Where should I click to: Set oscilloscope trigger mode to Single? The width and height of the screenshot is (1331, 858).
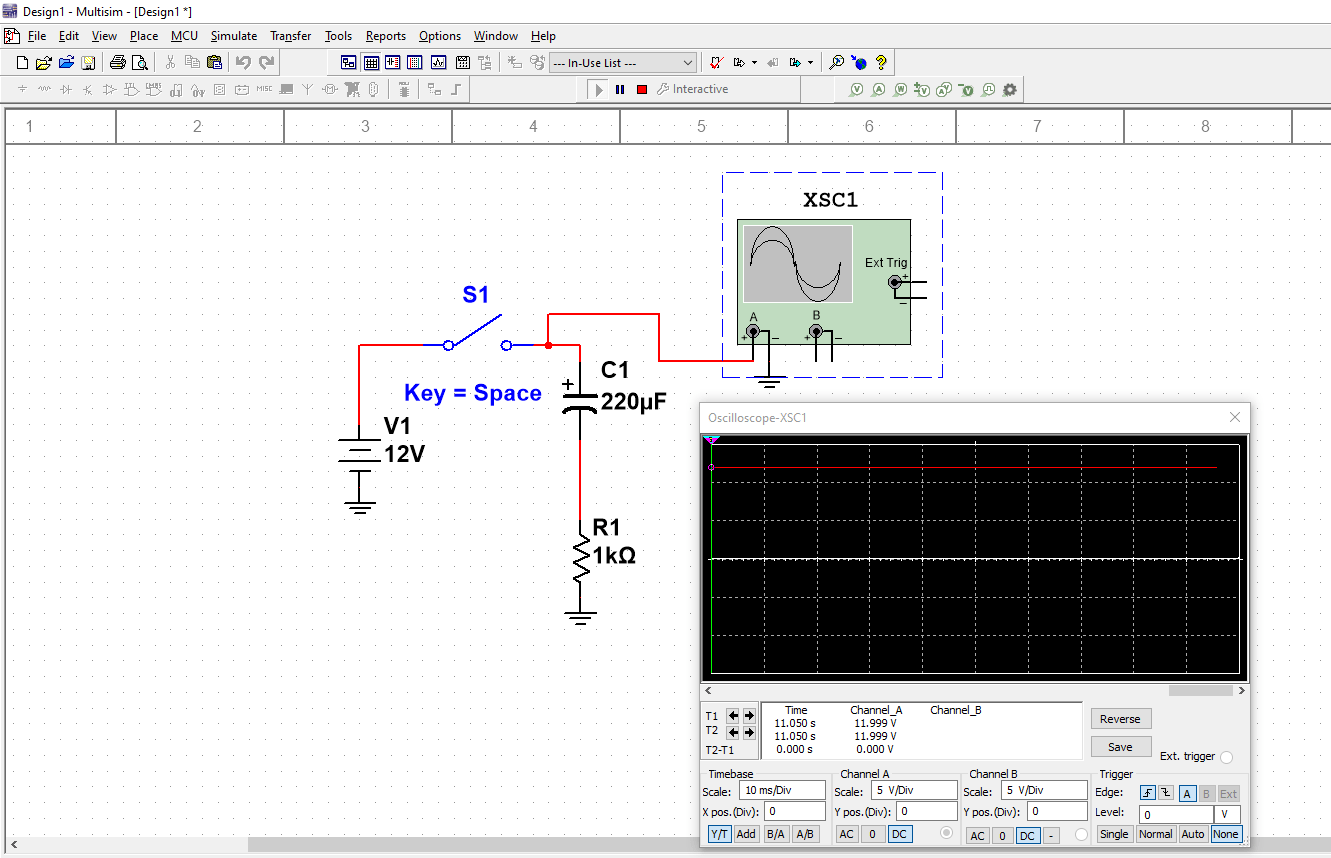click(1114, 834)
